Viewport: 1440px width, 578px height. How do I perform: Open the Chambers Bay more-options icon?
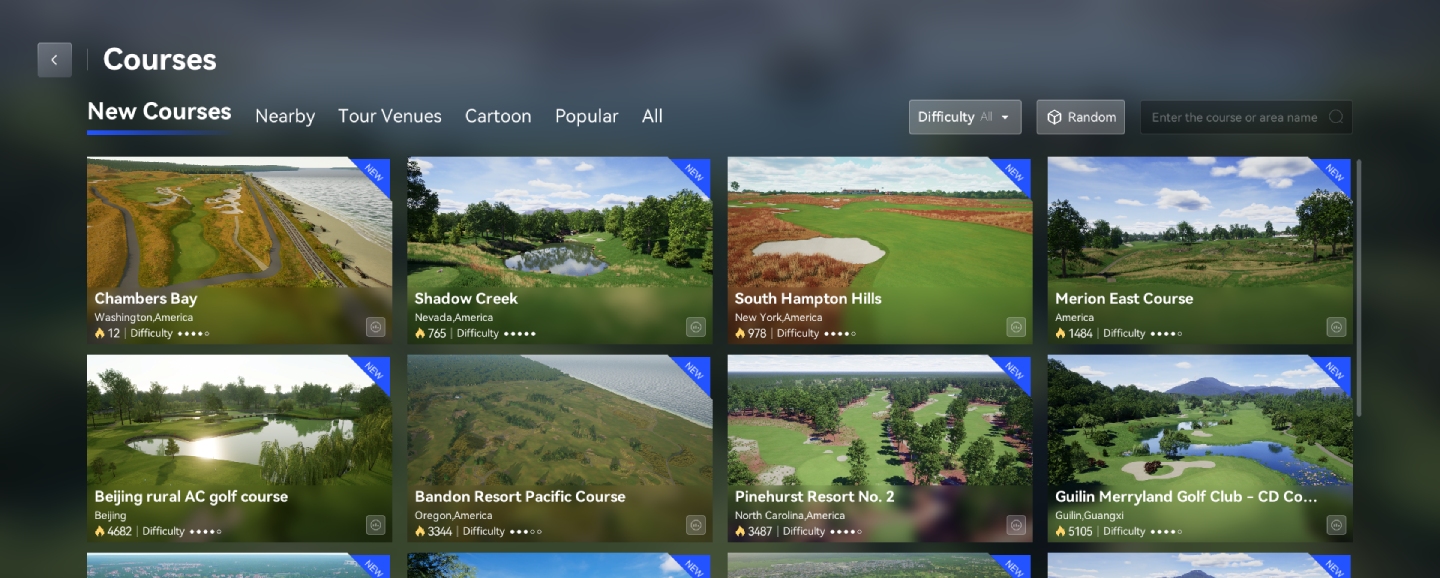[376, 327]
